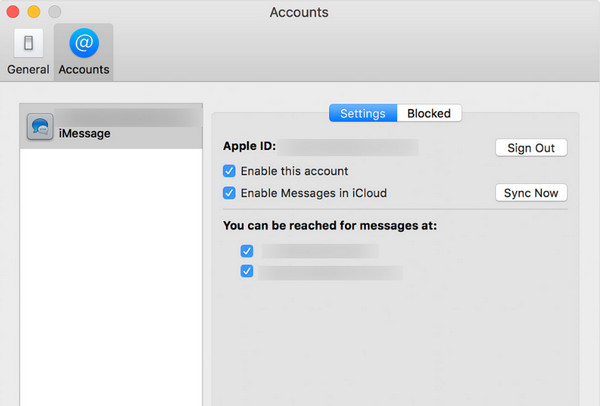Click the blurred Apple ID value
The width and height of the screenshot is (600, 406).
click(x=349, y=147)
